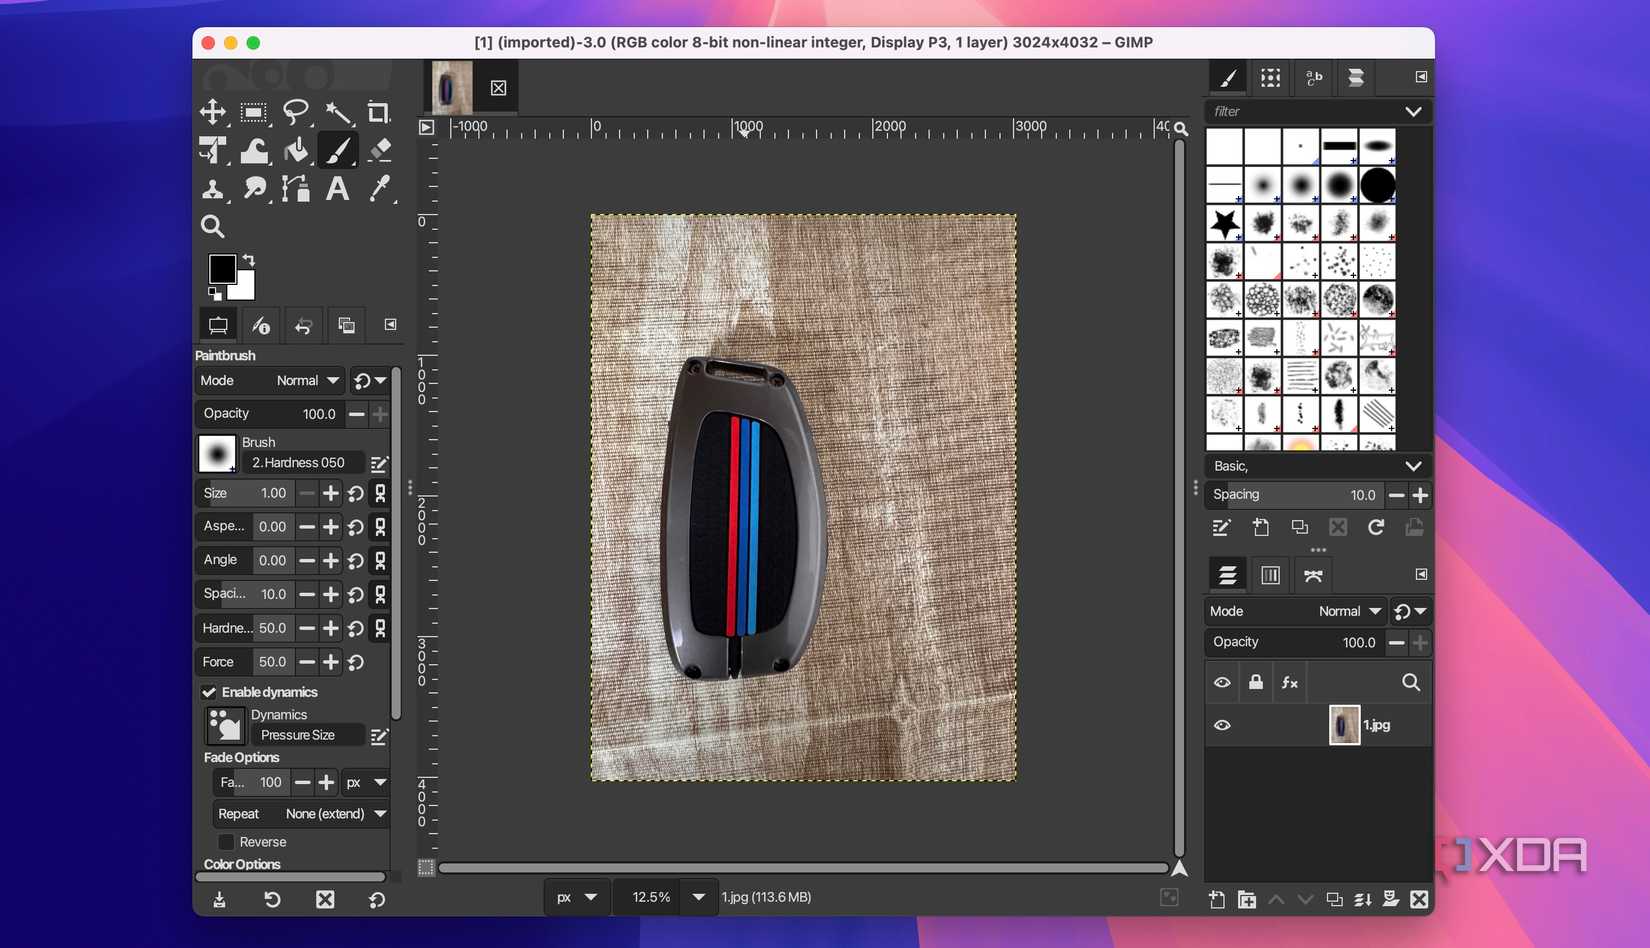Open the brush editor for Hardness 050
This screenshot has width=1650, height=948.
tap(379, 463)
